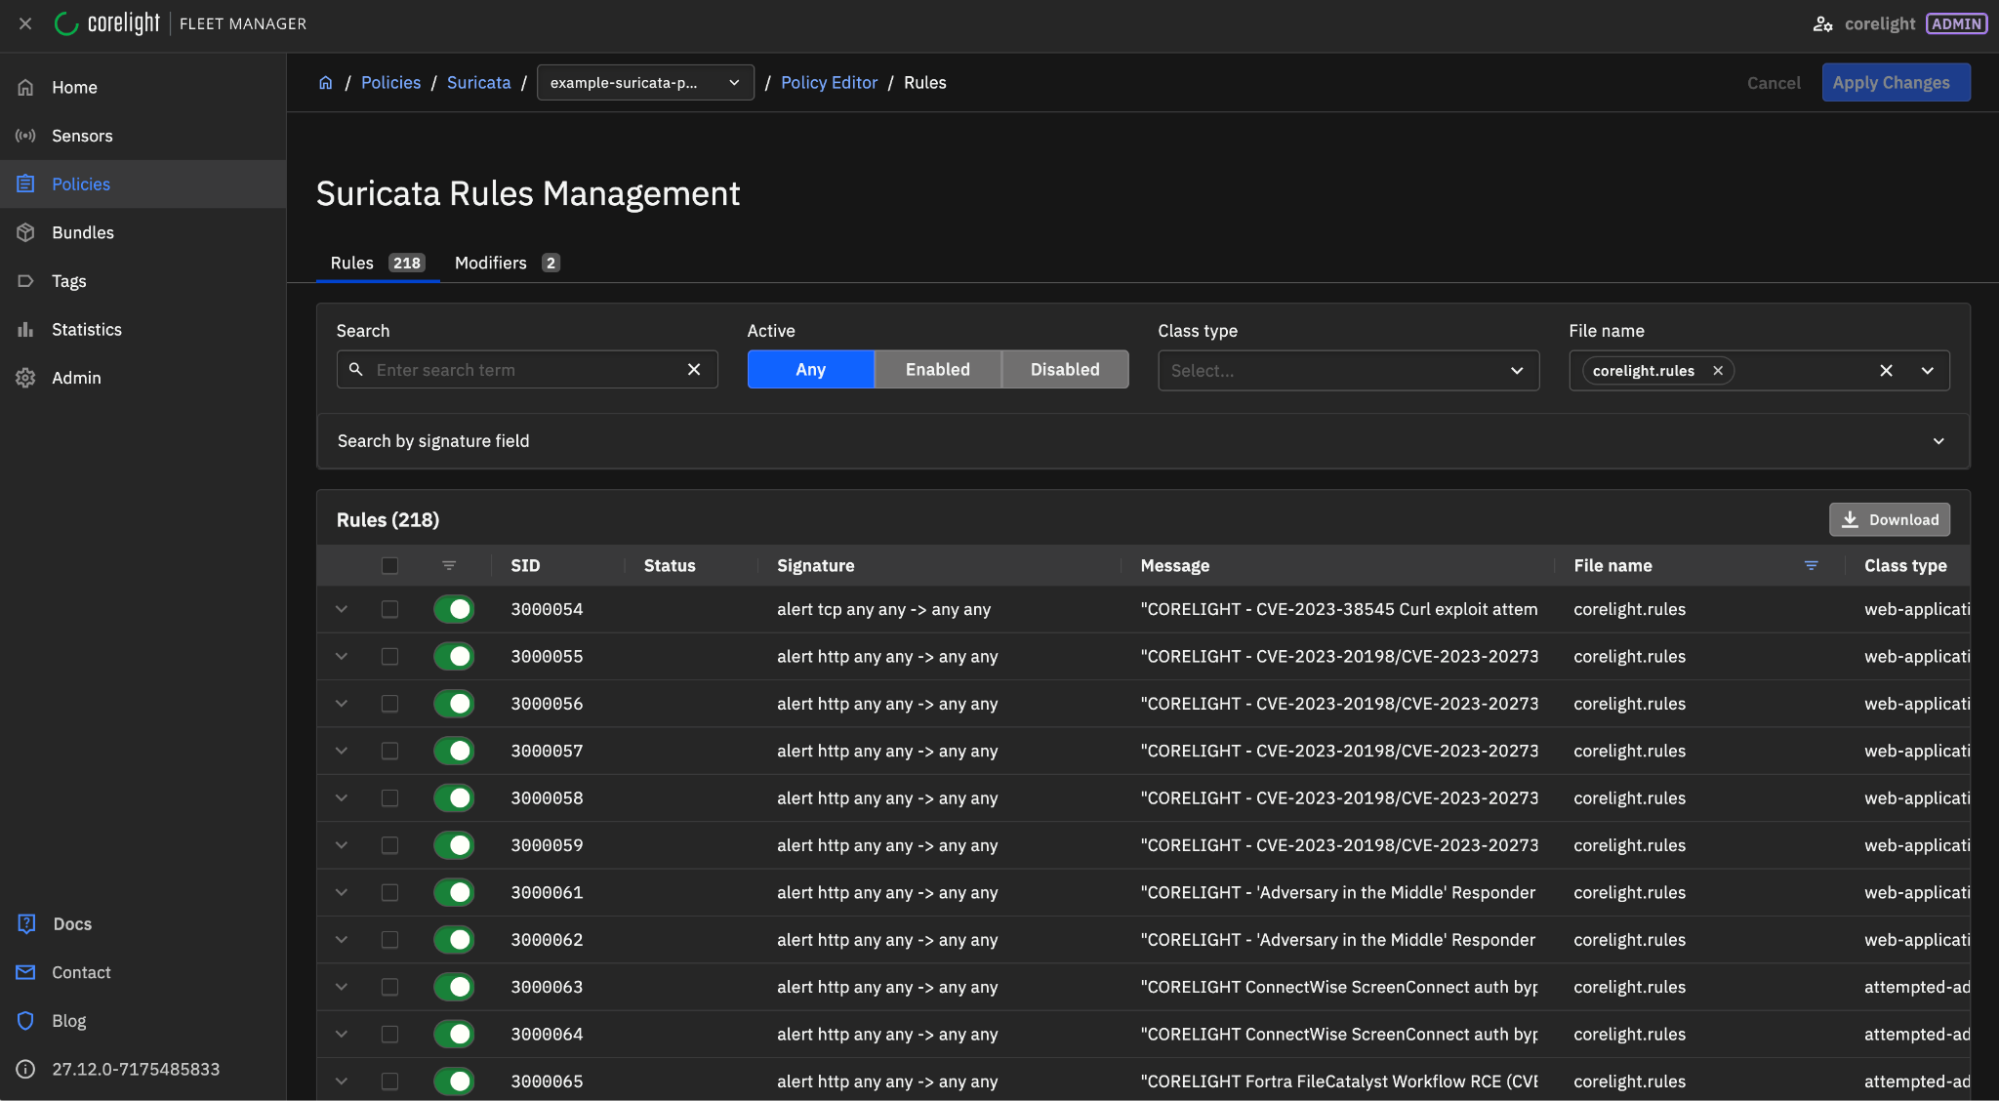Clear the search field with X icon
The image size is (1999, 1102).
click(694, 370)
